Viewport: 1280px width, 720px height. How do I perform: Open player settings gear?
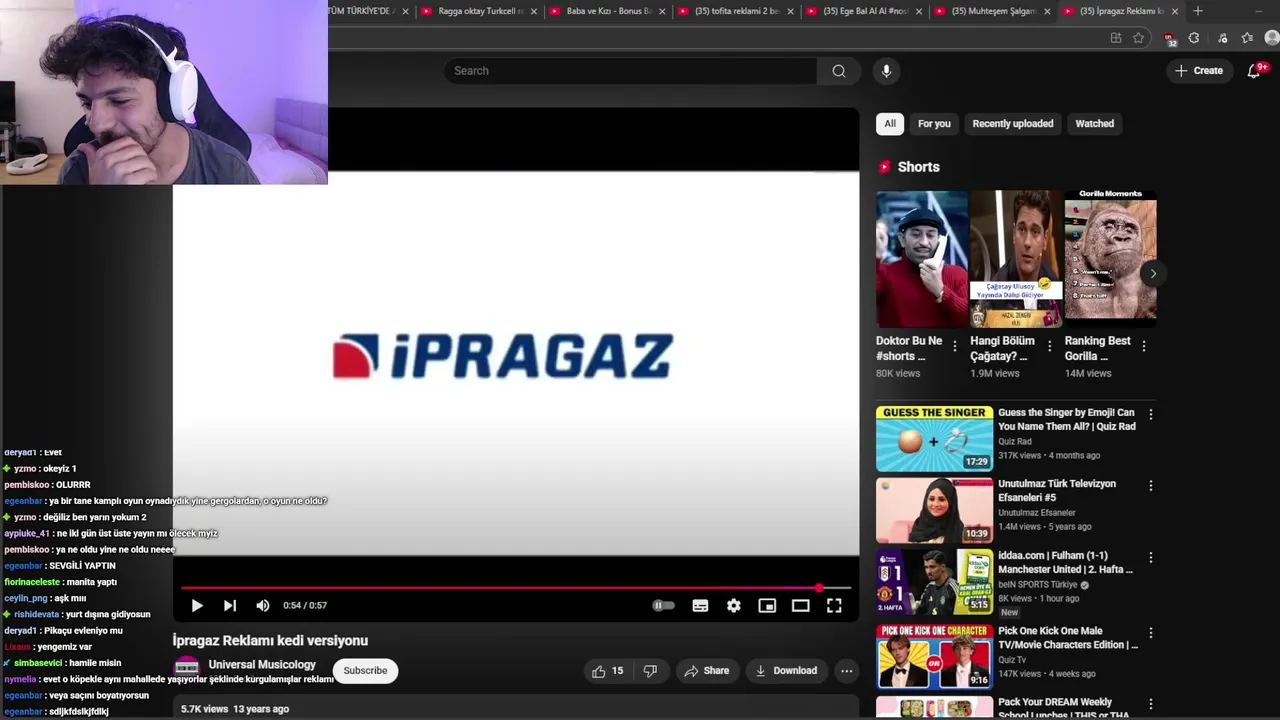click(x=734, y=605)
